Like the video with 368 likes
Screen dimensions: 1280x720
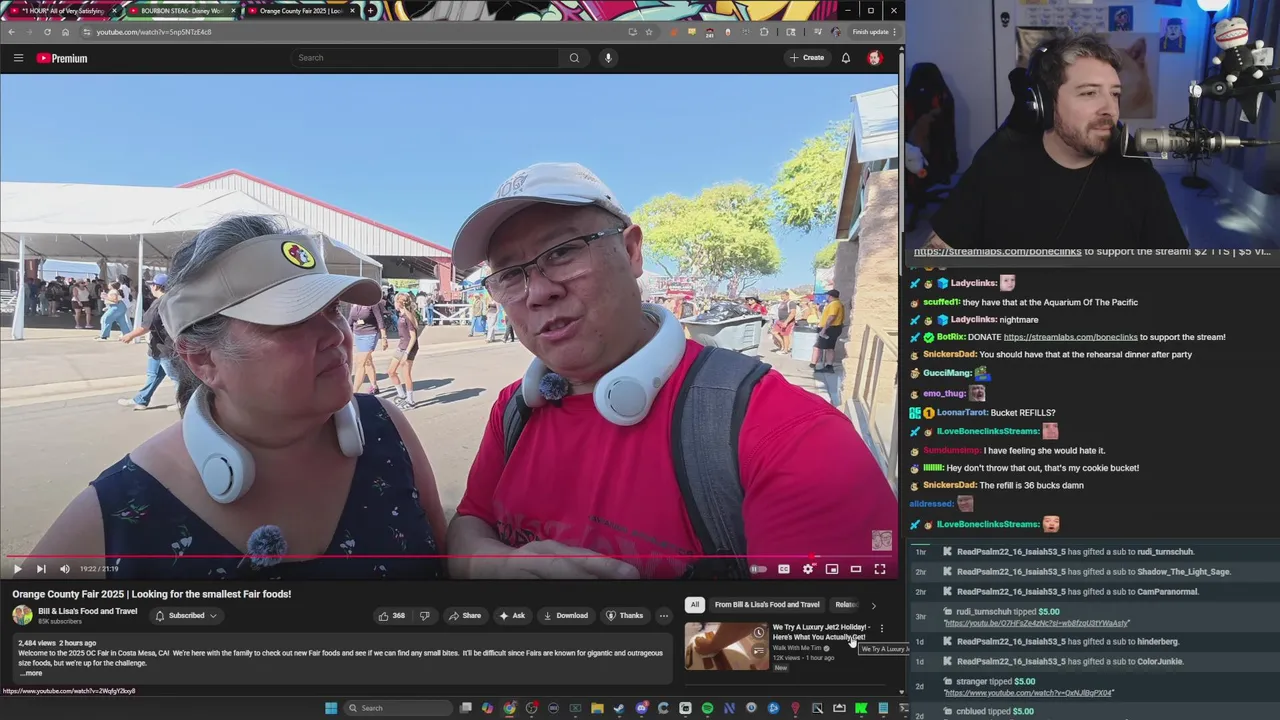point(392,616)
